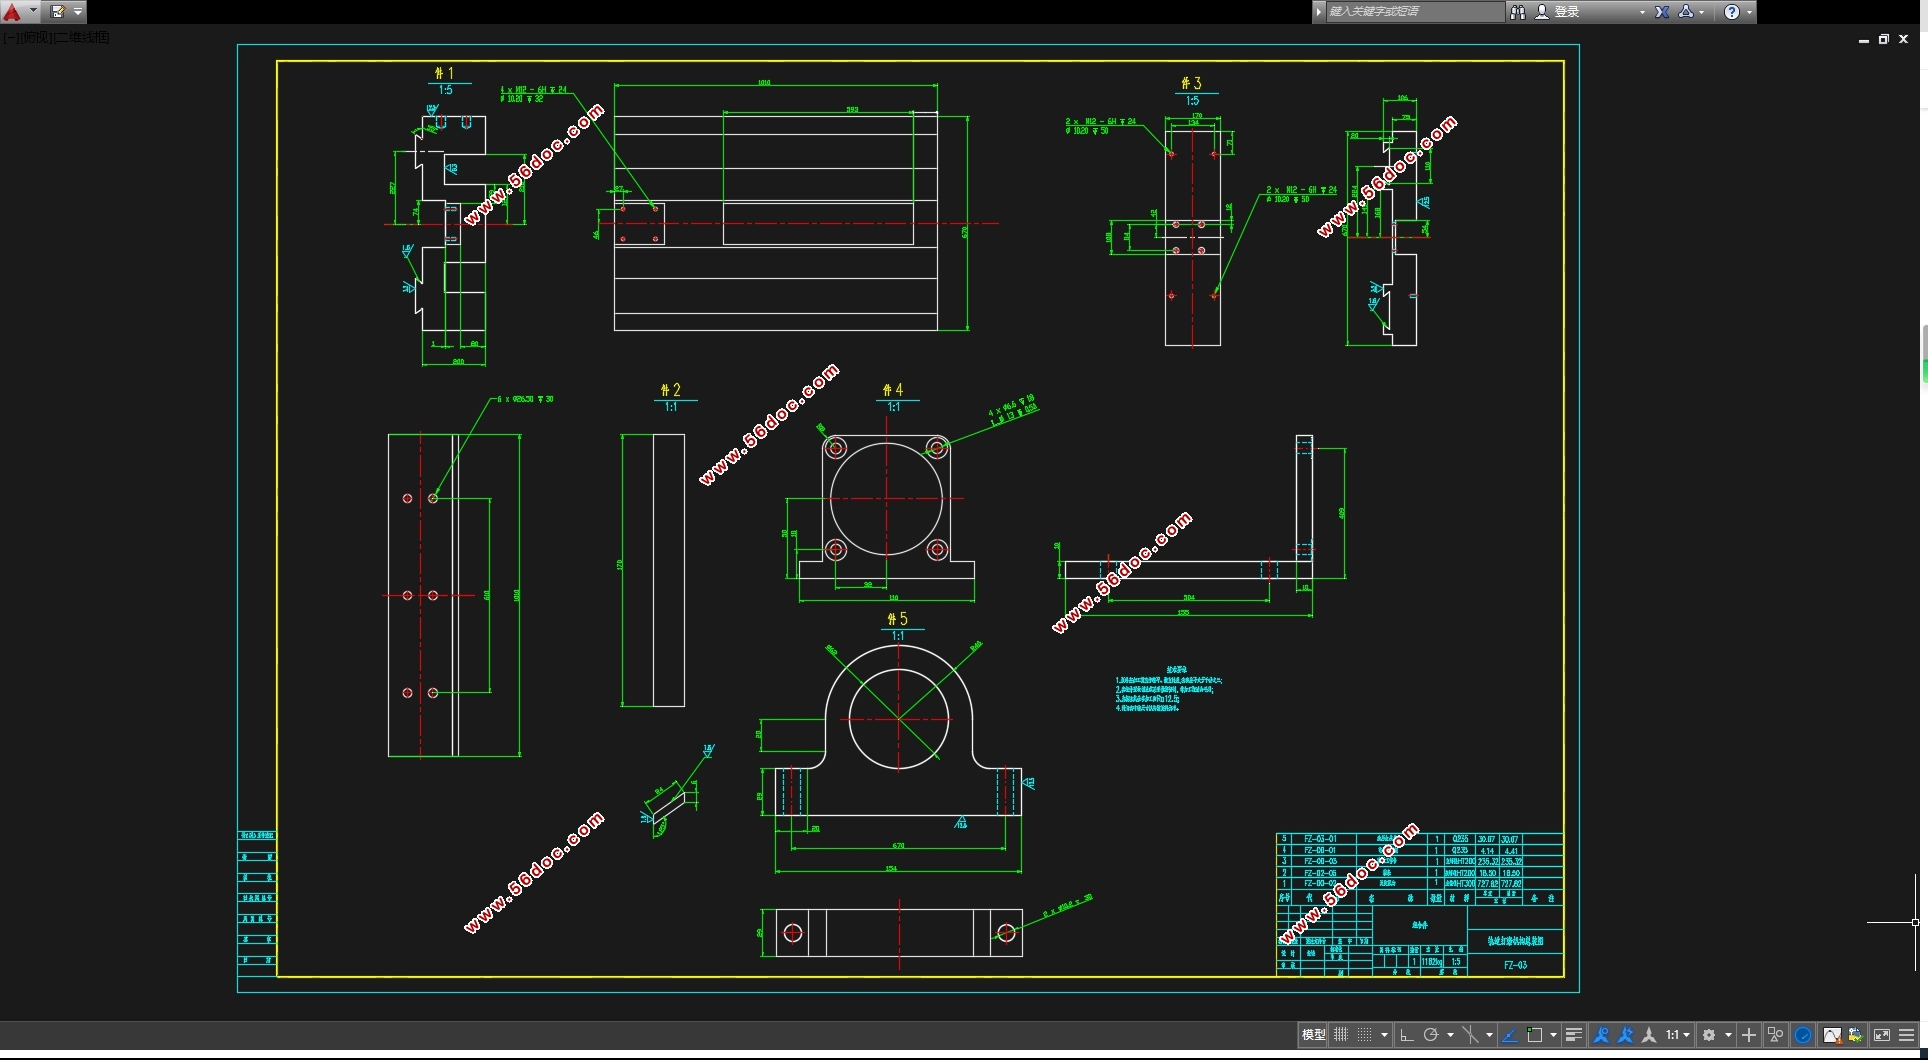Expand the help dropdown arrow
The height and width of the screenshot is (1060, 1928).
1749,12
